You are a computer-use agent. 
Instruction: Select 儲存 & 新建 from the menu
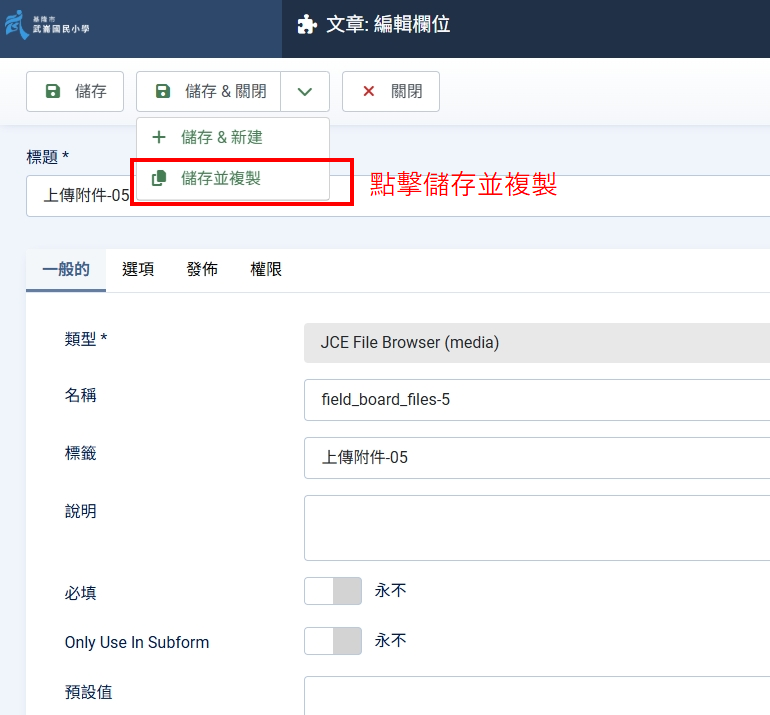[x=221, y=137]
